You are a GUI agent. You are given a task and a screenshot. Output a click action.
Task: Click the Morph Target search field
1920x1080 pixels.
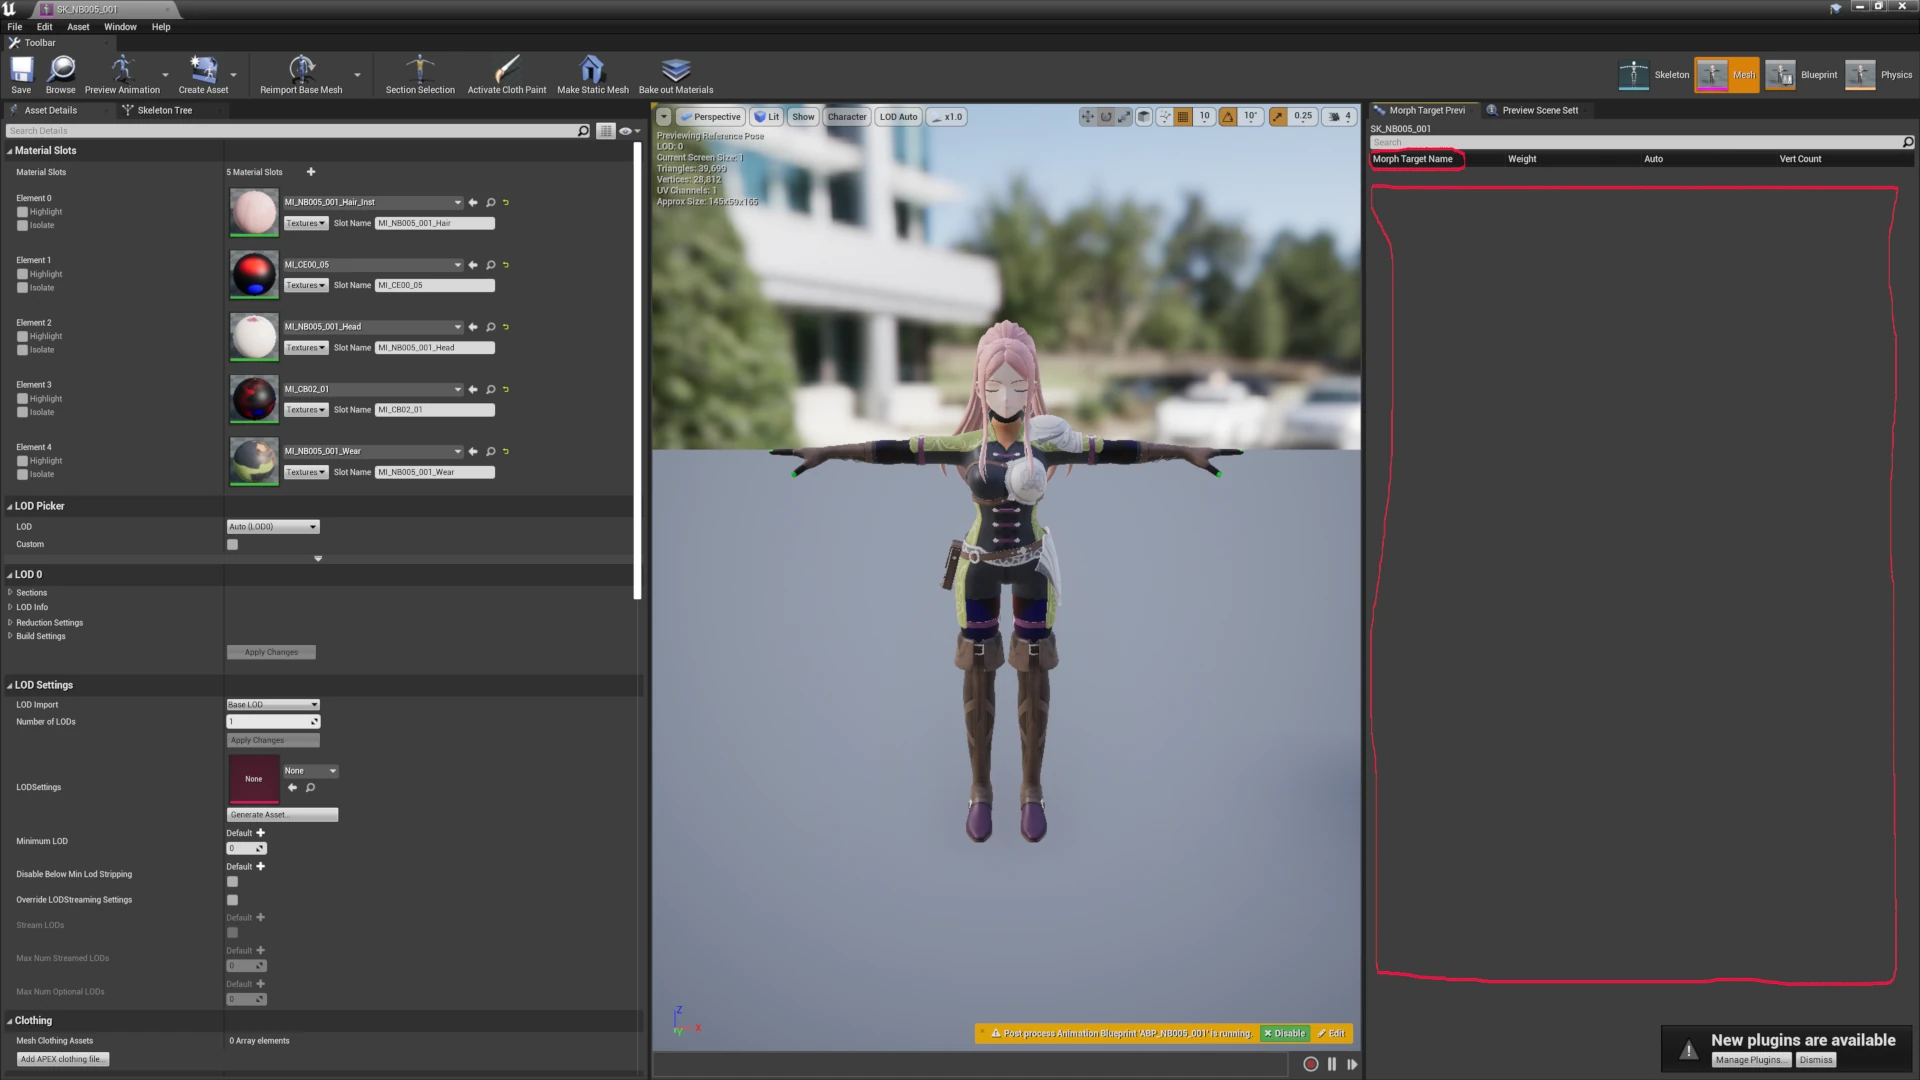1641,143
